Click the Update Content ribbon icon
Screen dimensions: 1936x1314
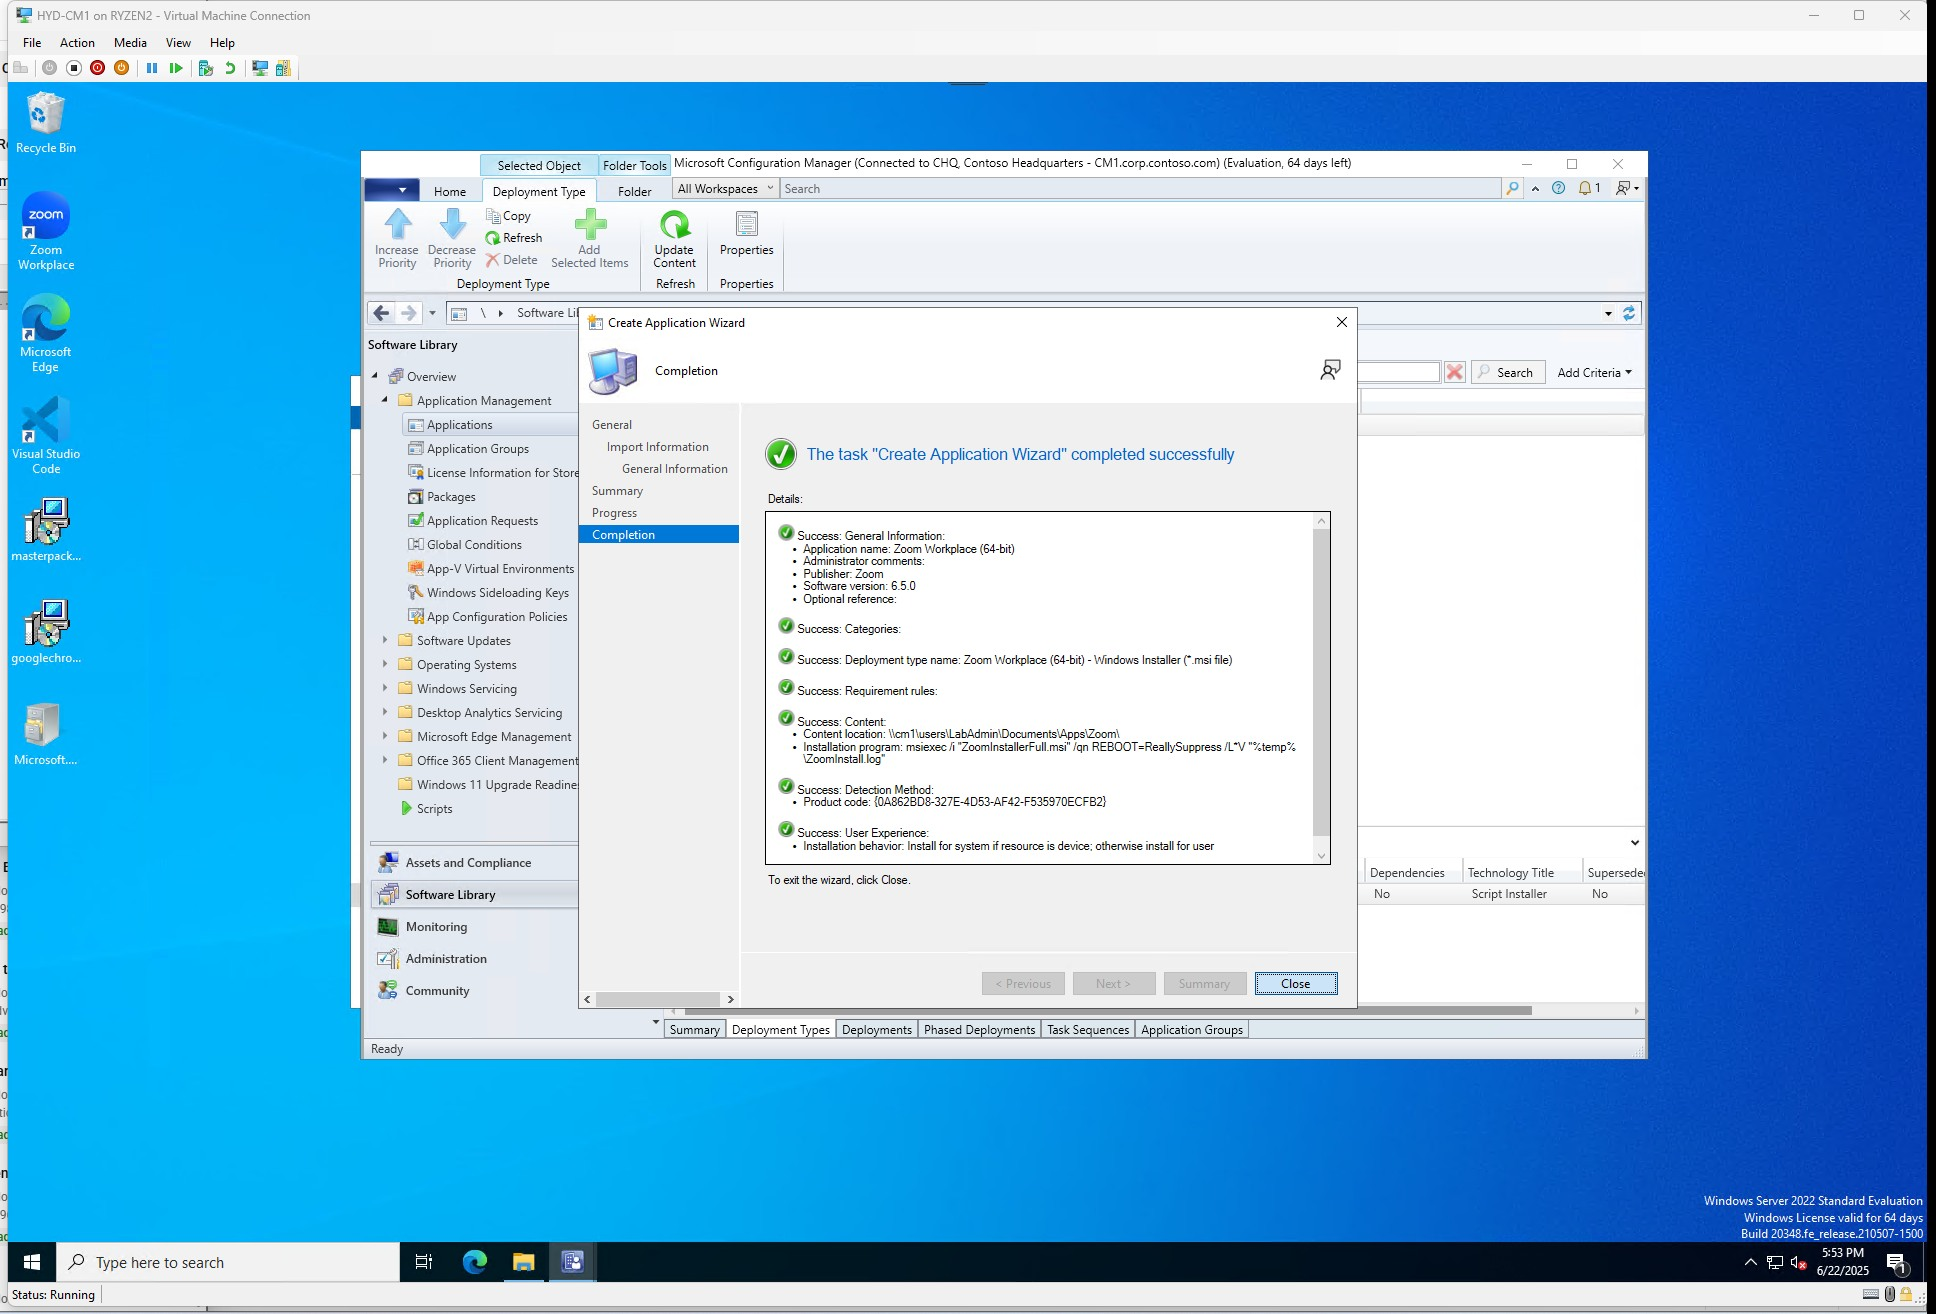(x=674, y=224)
